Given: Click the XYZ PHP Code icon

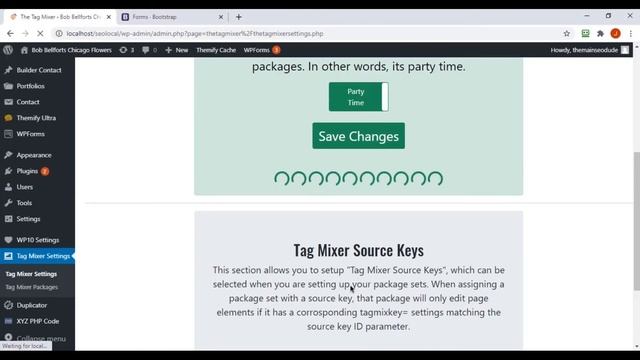Looking at the screenshot, I should click(8, 321).
